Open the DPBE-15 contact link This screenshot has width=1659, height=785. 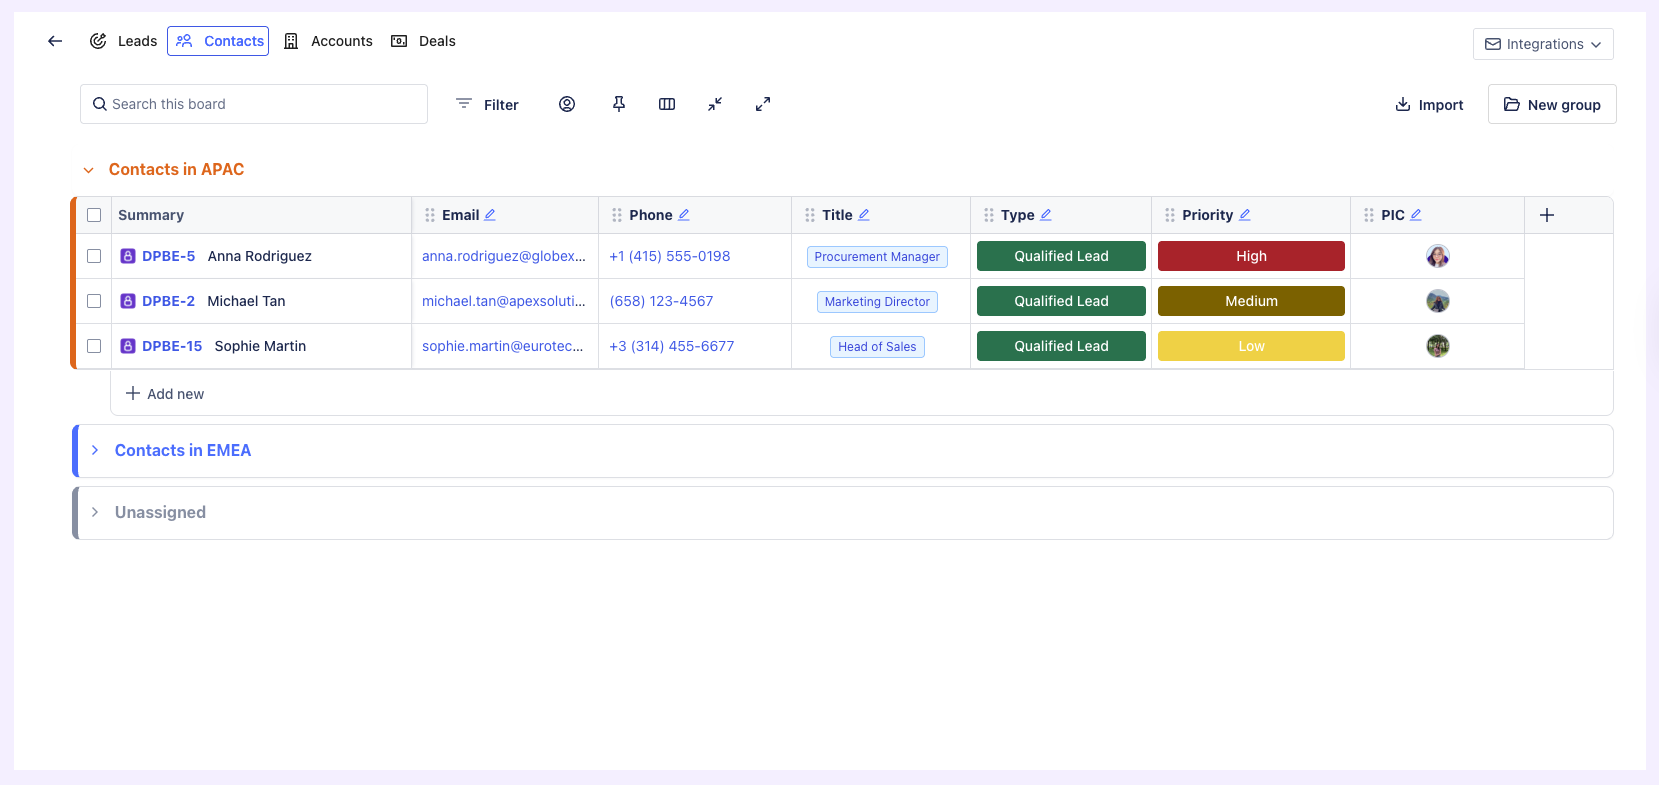[x=172, y=346]
